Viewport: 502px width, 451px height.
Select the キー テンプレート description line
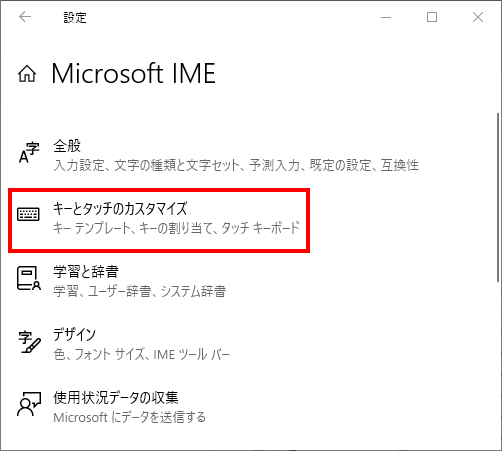coord(176,228)
